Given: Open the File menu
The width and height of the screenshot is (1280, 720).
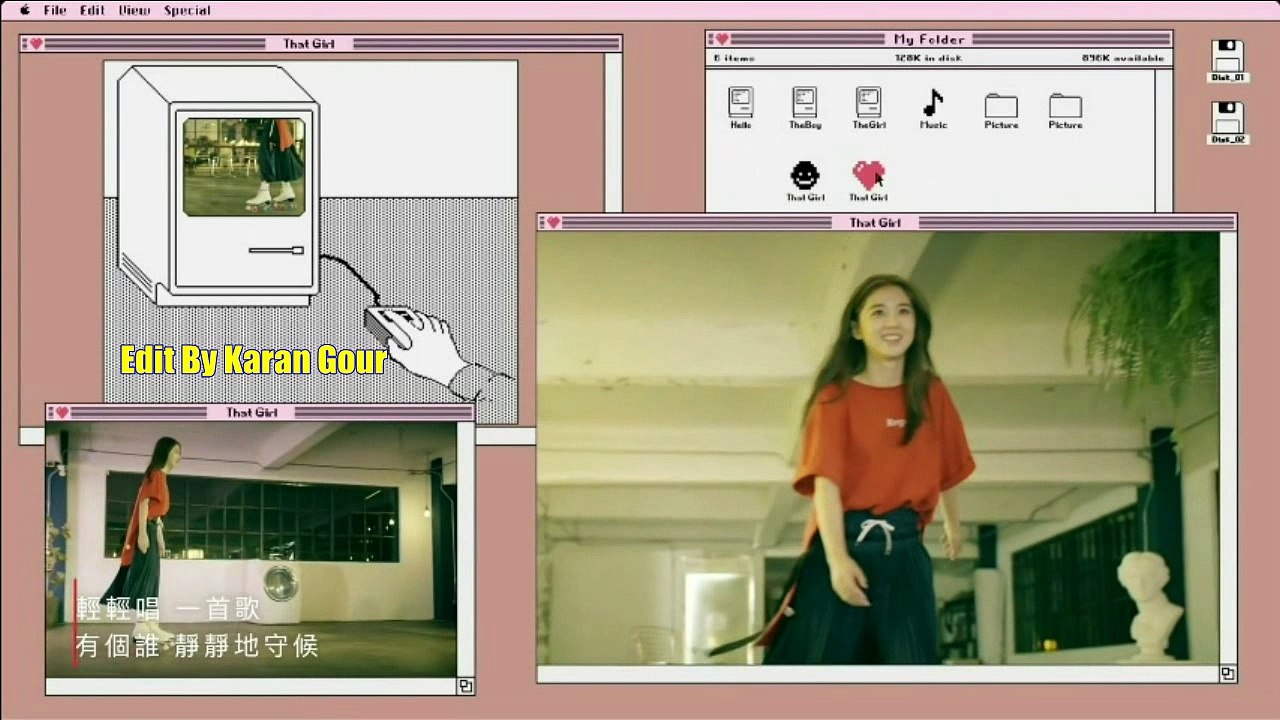Looking at the screenshot, I should click(x=55, y=10).
